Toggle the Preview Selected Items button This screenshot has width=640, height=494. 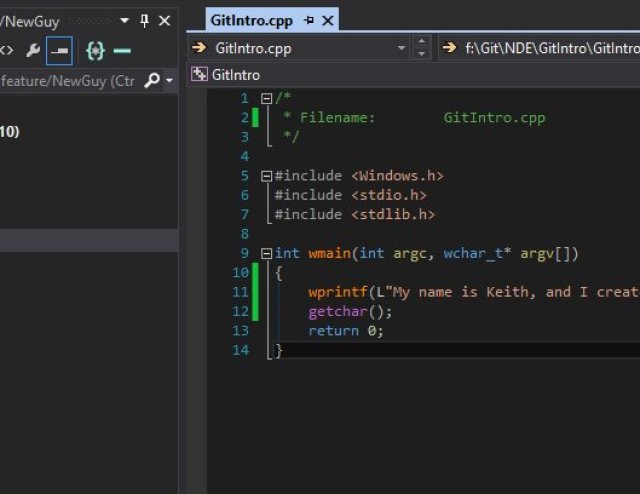tap(60, 49)
